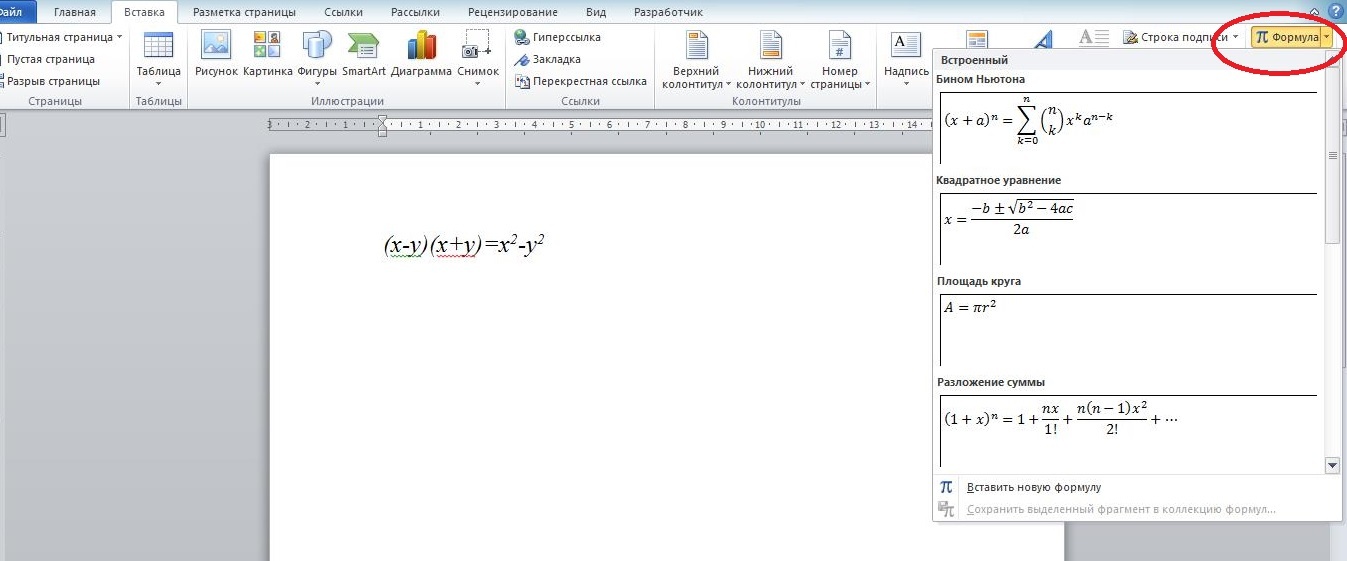Click the Рисунок picture icon
This screenshot has height=561, width=1347.
click(x=216, y=47)
